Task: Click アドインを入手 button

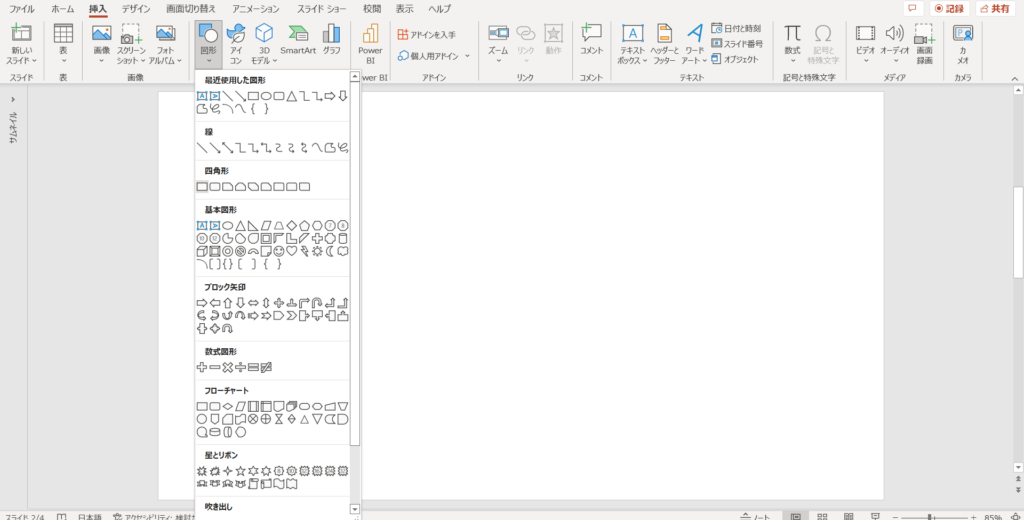Action: click(x=427, y=35)
